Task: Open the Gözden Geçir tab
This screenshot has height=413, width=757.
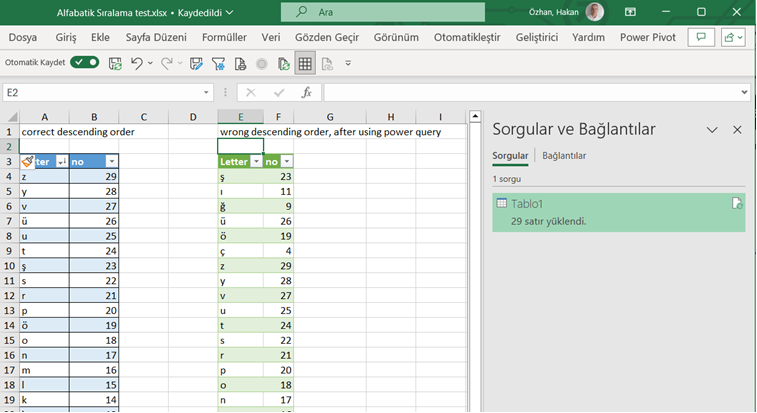Action: point(327,37)
